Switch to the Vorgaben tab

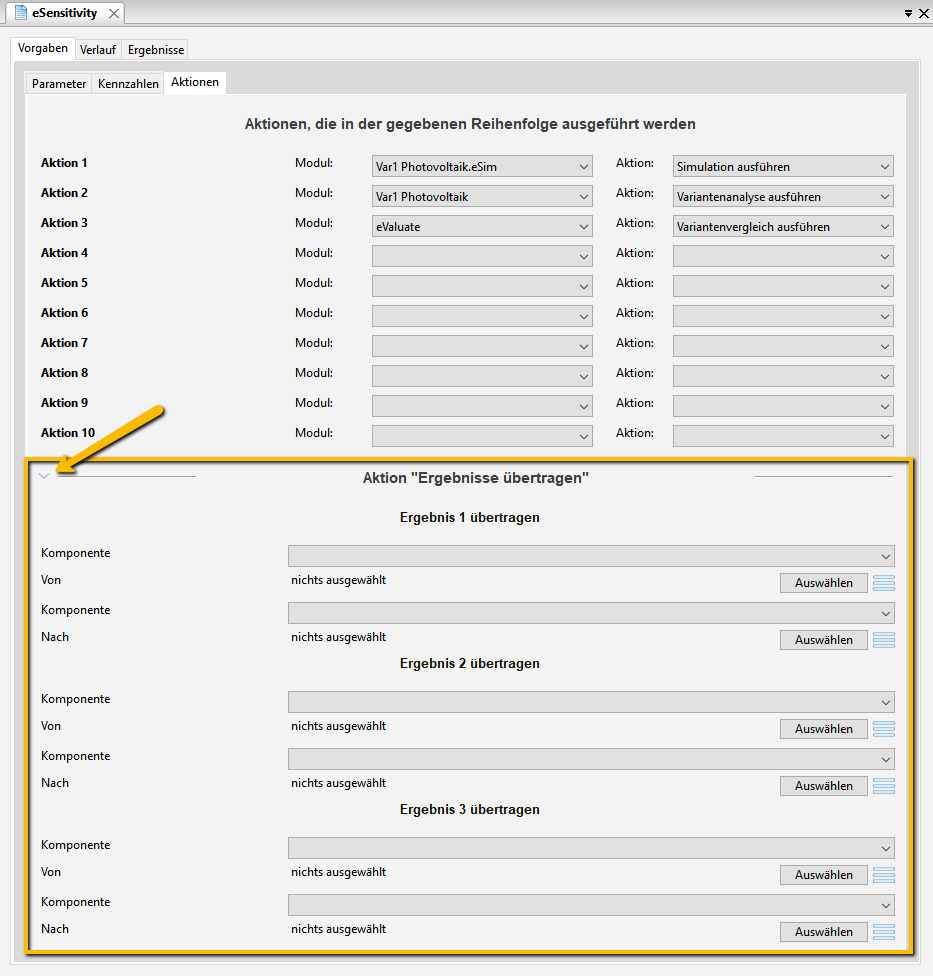tap(43, 49)
